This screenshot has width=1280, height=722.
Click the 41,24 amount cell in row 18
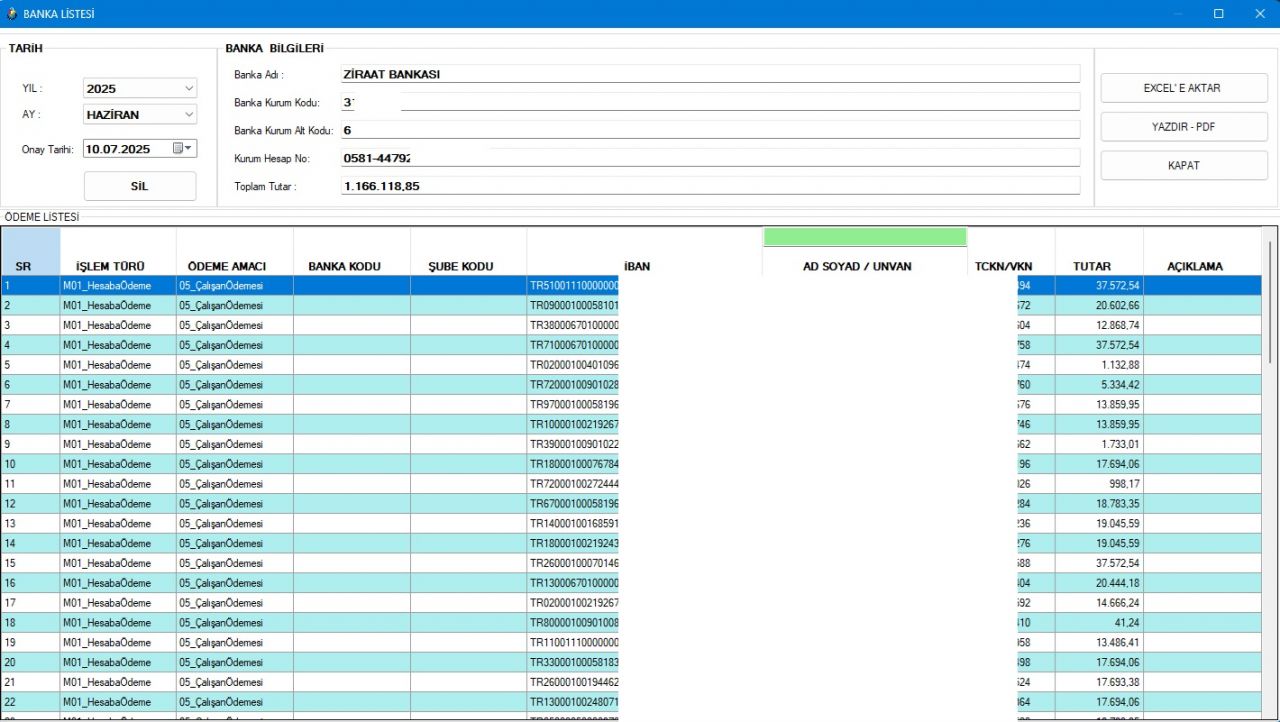coord(1100,622)
